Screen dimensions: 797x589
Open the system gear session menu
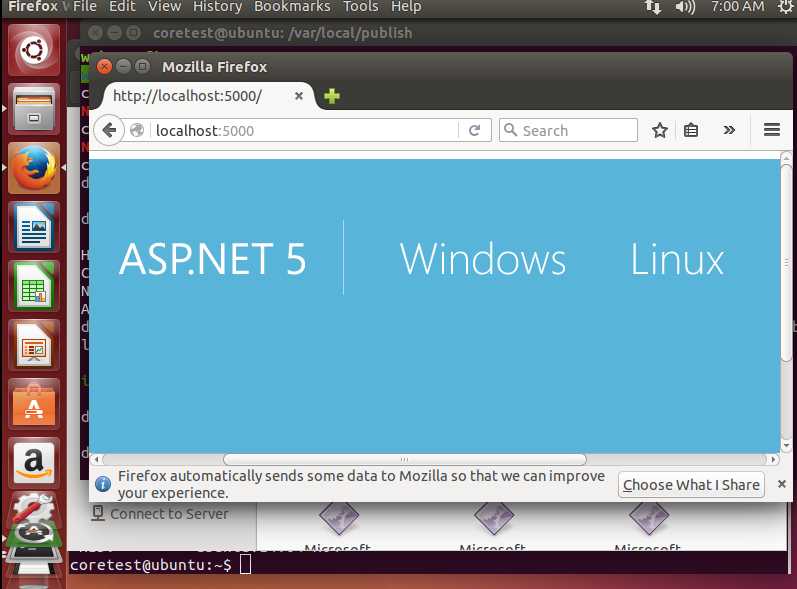[x=785, y=7]
